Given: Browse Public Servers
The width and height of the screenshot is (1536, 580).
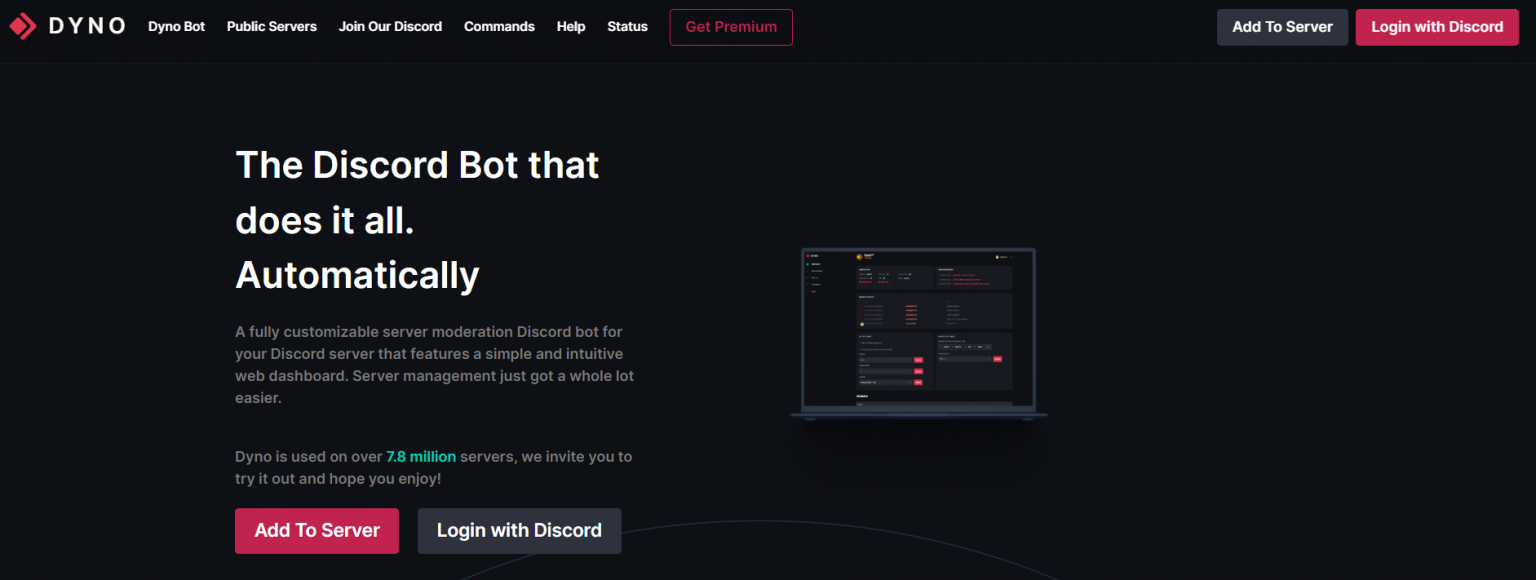Looking at the screenshot, I should (271, 27).
